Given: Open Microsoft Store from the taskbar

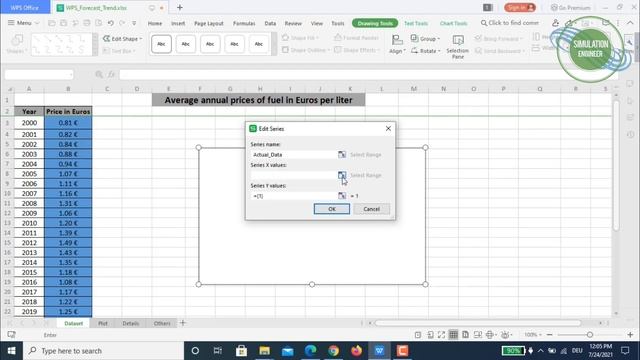Looking at the screenshot, I should tap(241, 351).
